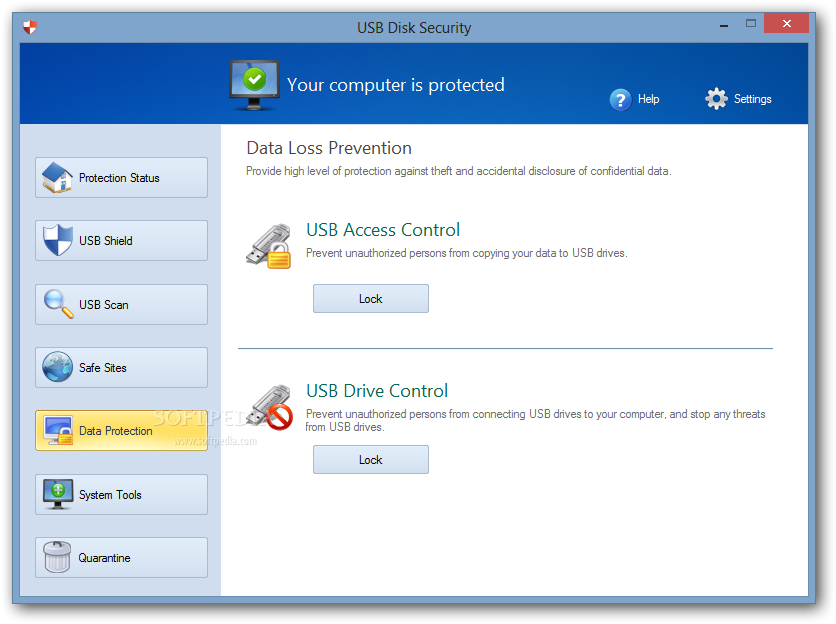Viewport: 836px width, 624px height.
Task: Click 'Prevent unauthorized persons from copying' description
Action: coord(467,253)
